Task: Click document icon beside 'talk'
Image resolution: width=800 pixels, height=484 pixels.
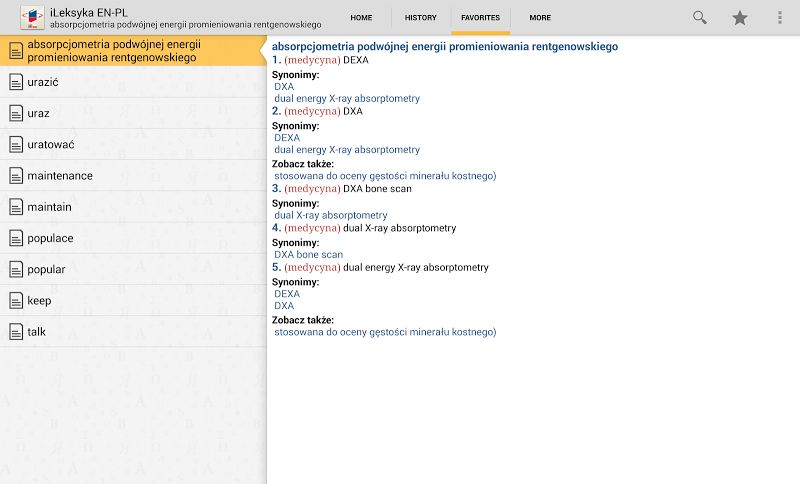Action: click(x=15, y=332)
